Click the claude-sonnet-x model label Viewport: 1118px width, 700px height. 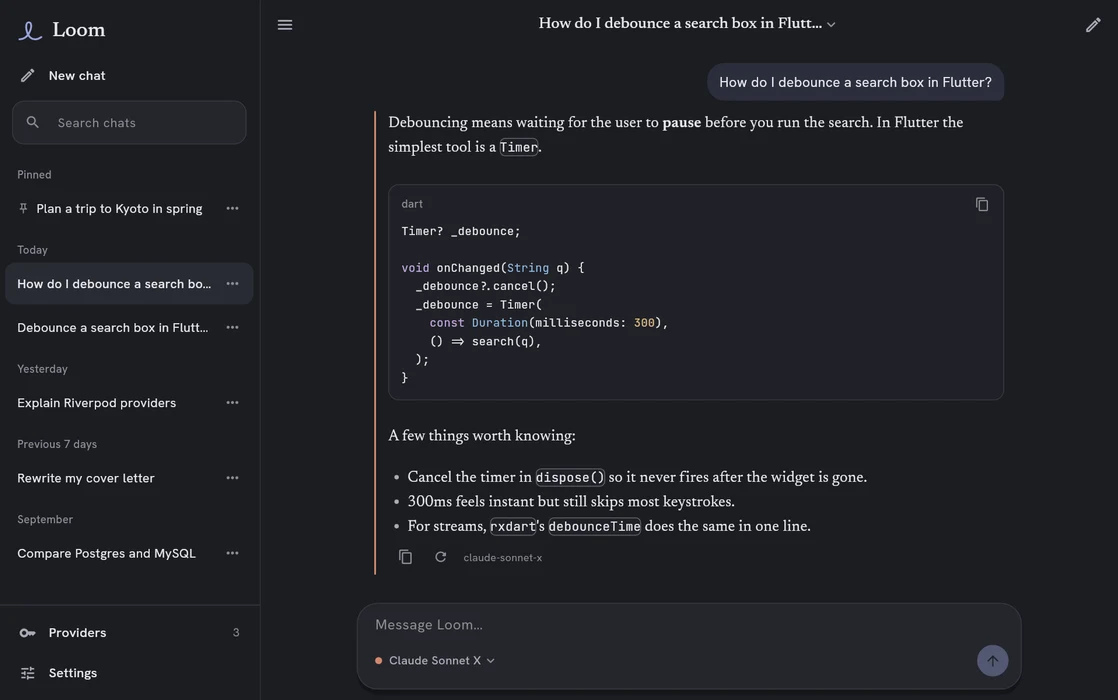coord(503,557)
